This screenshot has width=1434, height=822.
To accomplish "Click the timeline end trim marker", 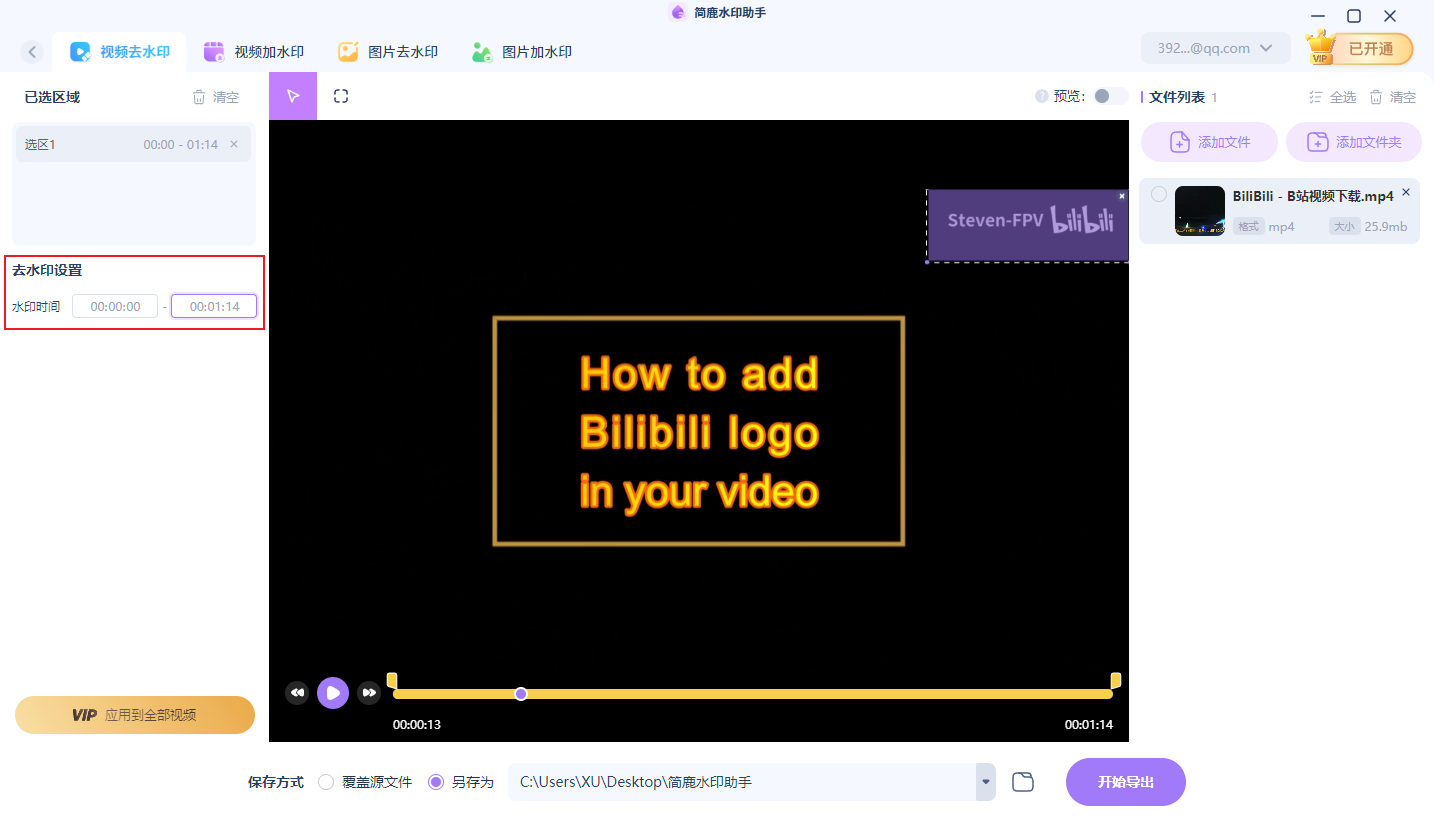I will [x=1116, y=680].
